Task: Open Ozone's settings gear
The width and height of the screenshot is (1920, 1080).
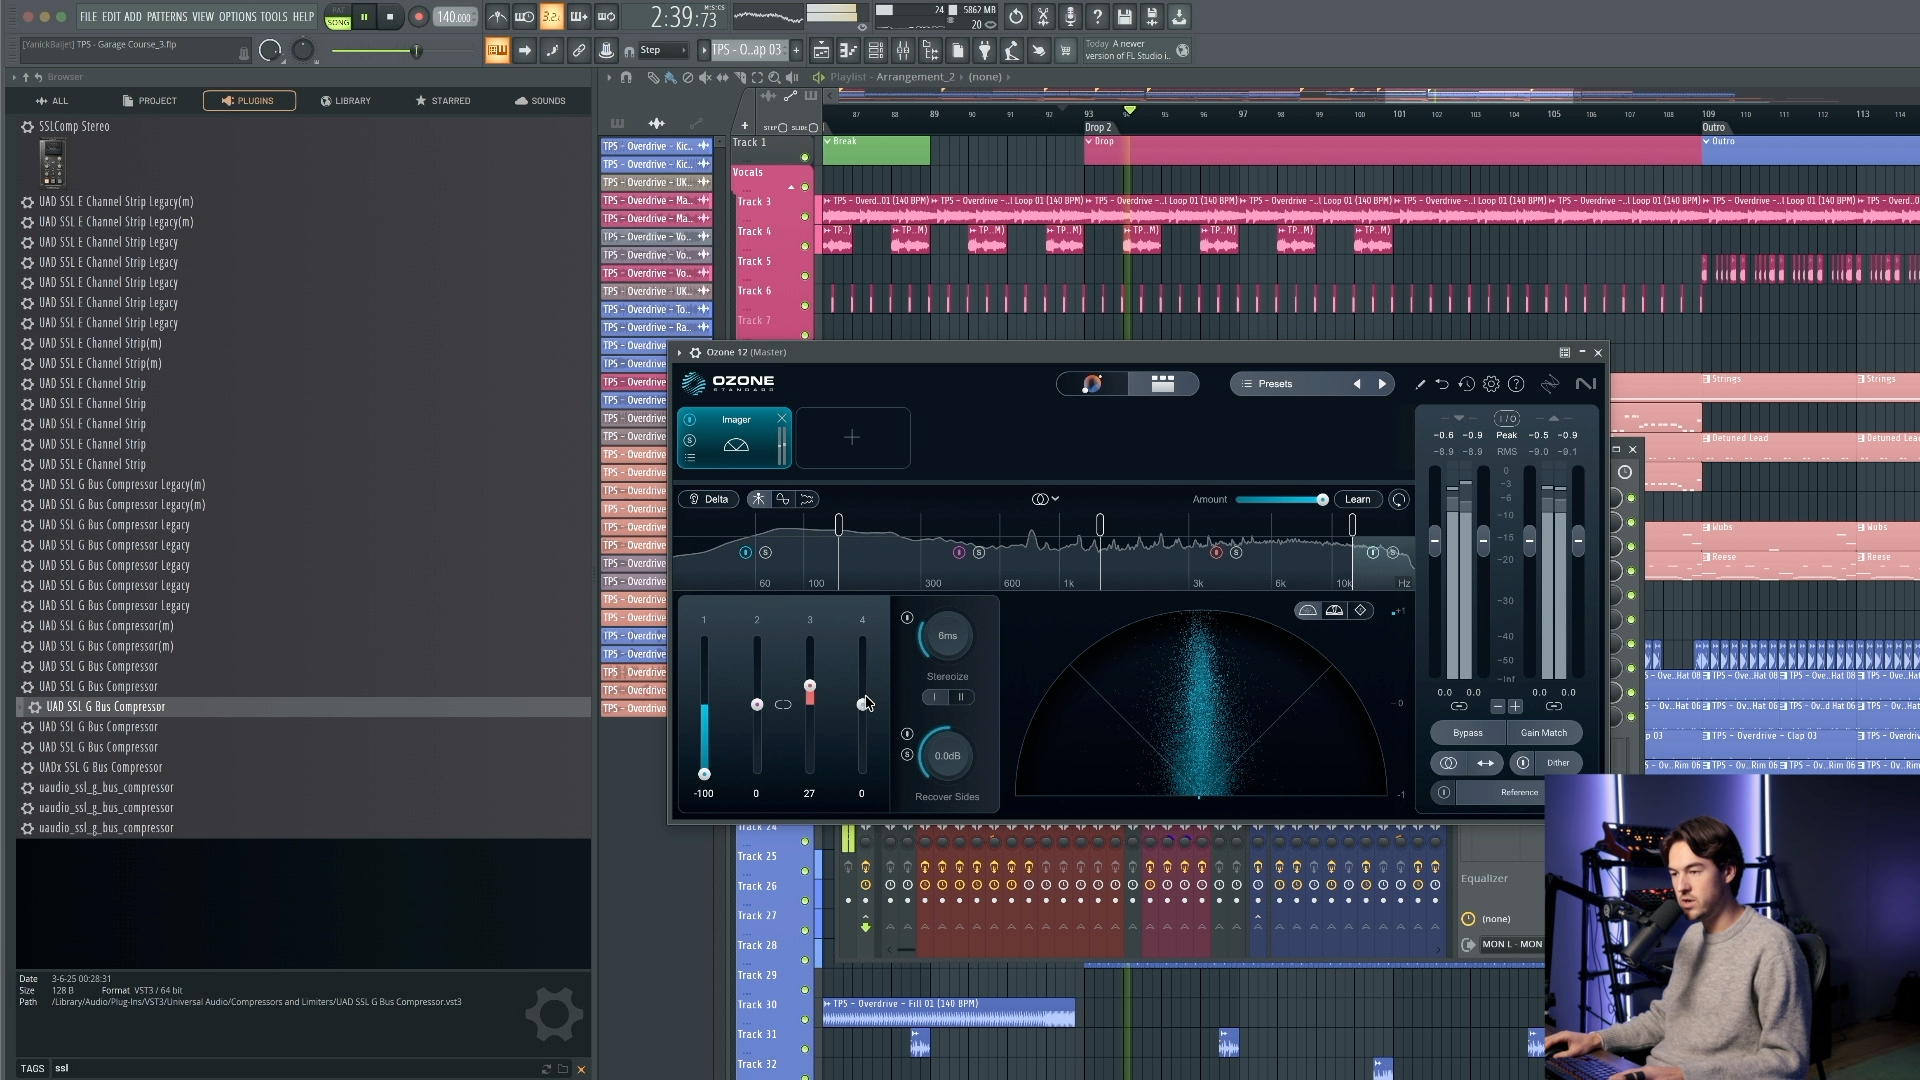Action: click(x=1492, y=384)
